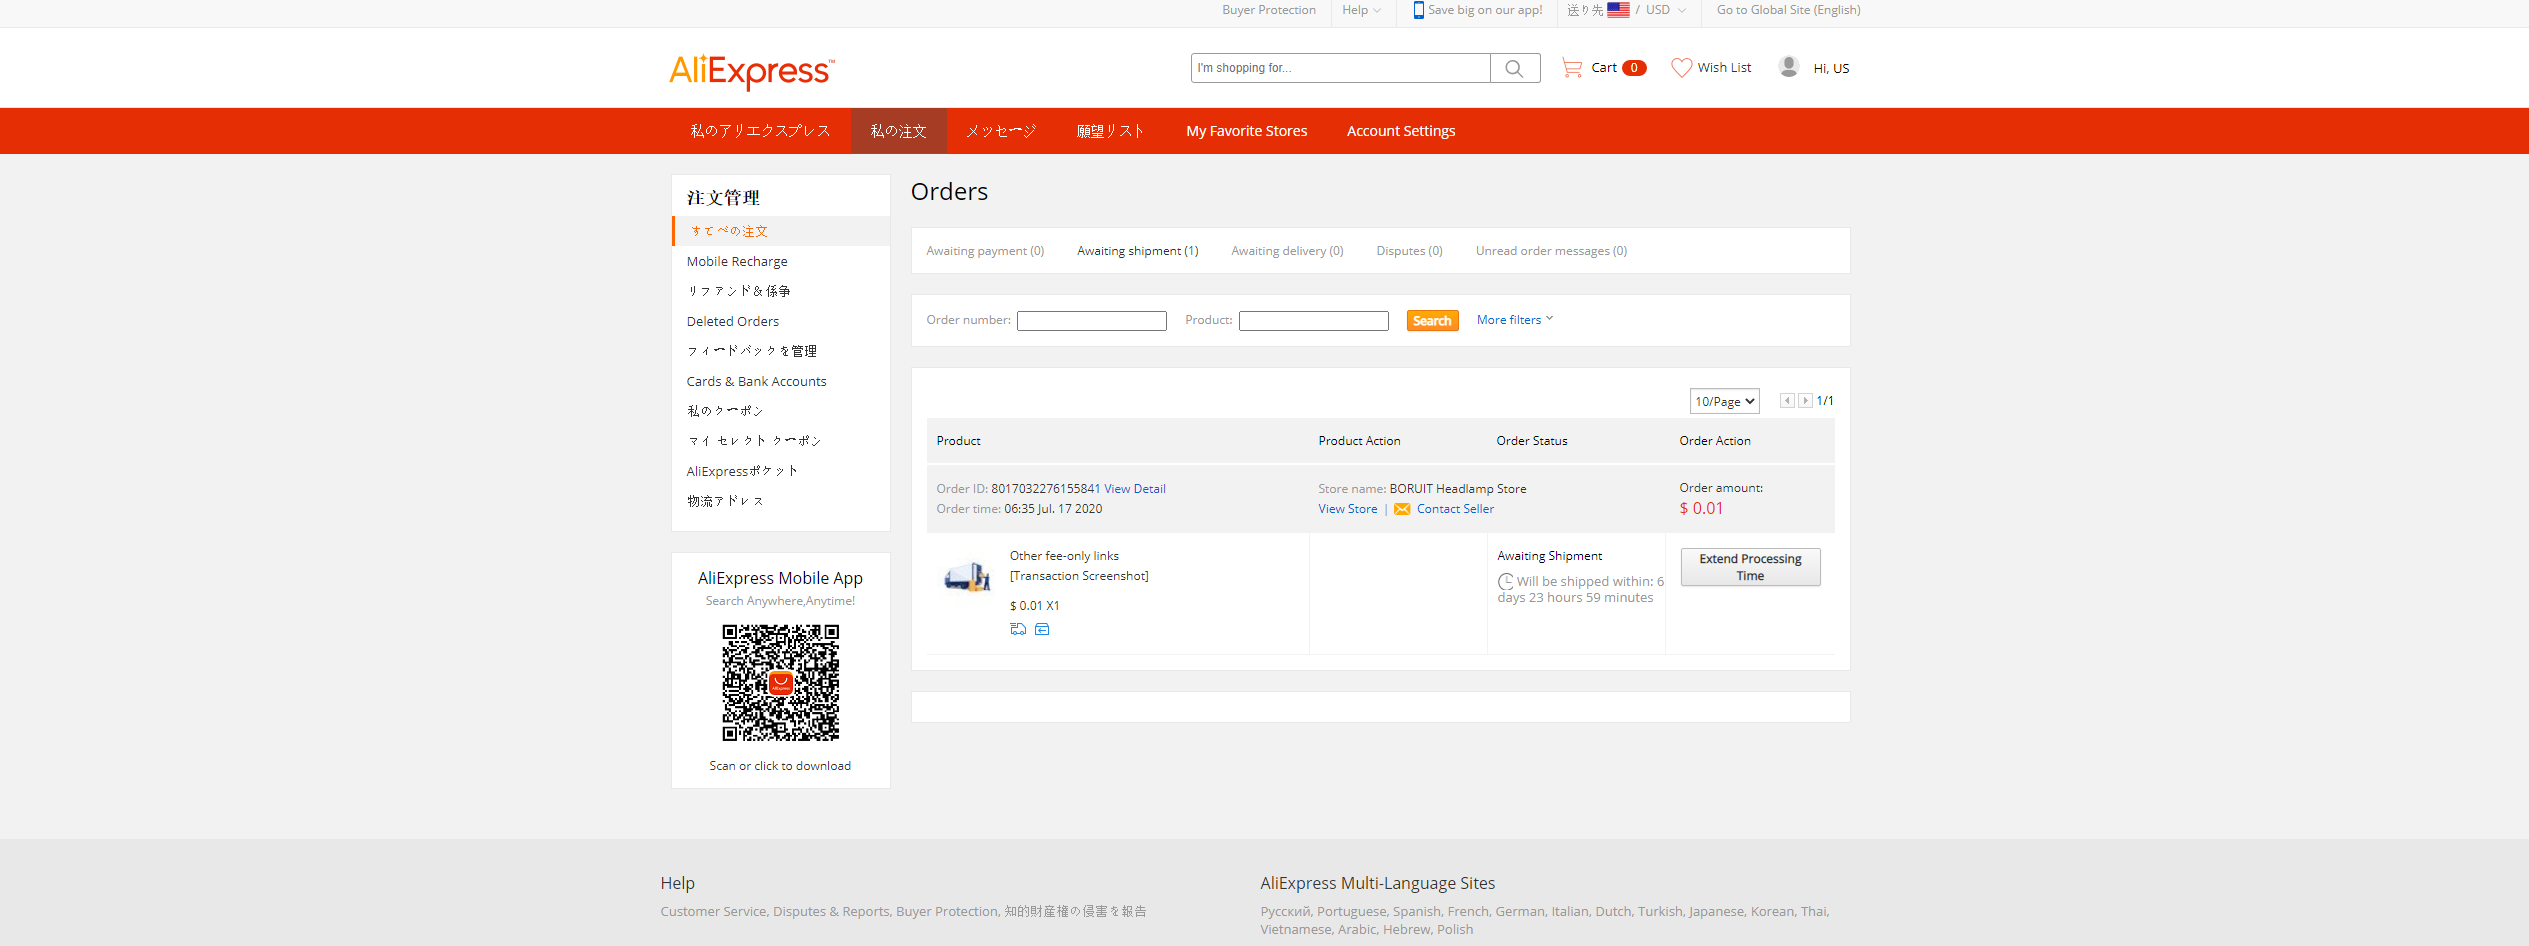Focus the Order number input field
2529x946 pixels.
tap(1092, 321)
